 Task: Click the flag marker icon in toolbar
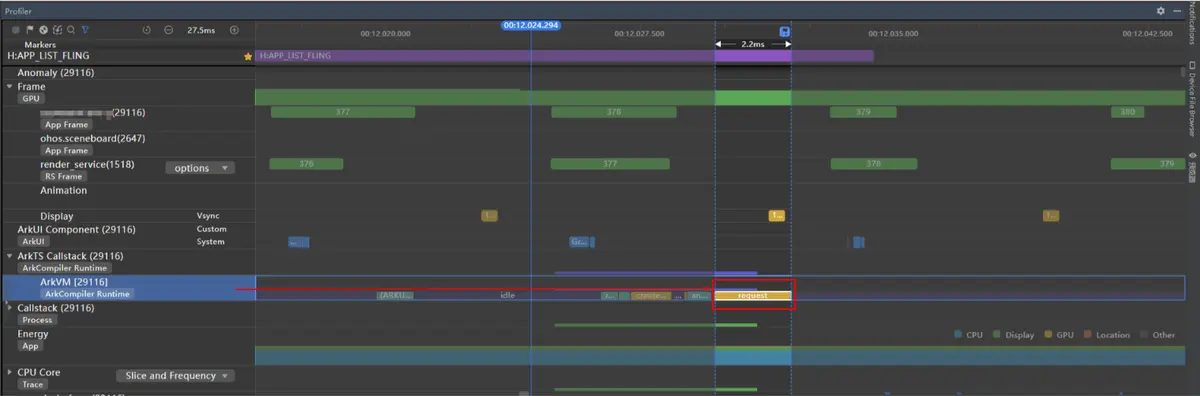click(30, 30)
